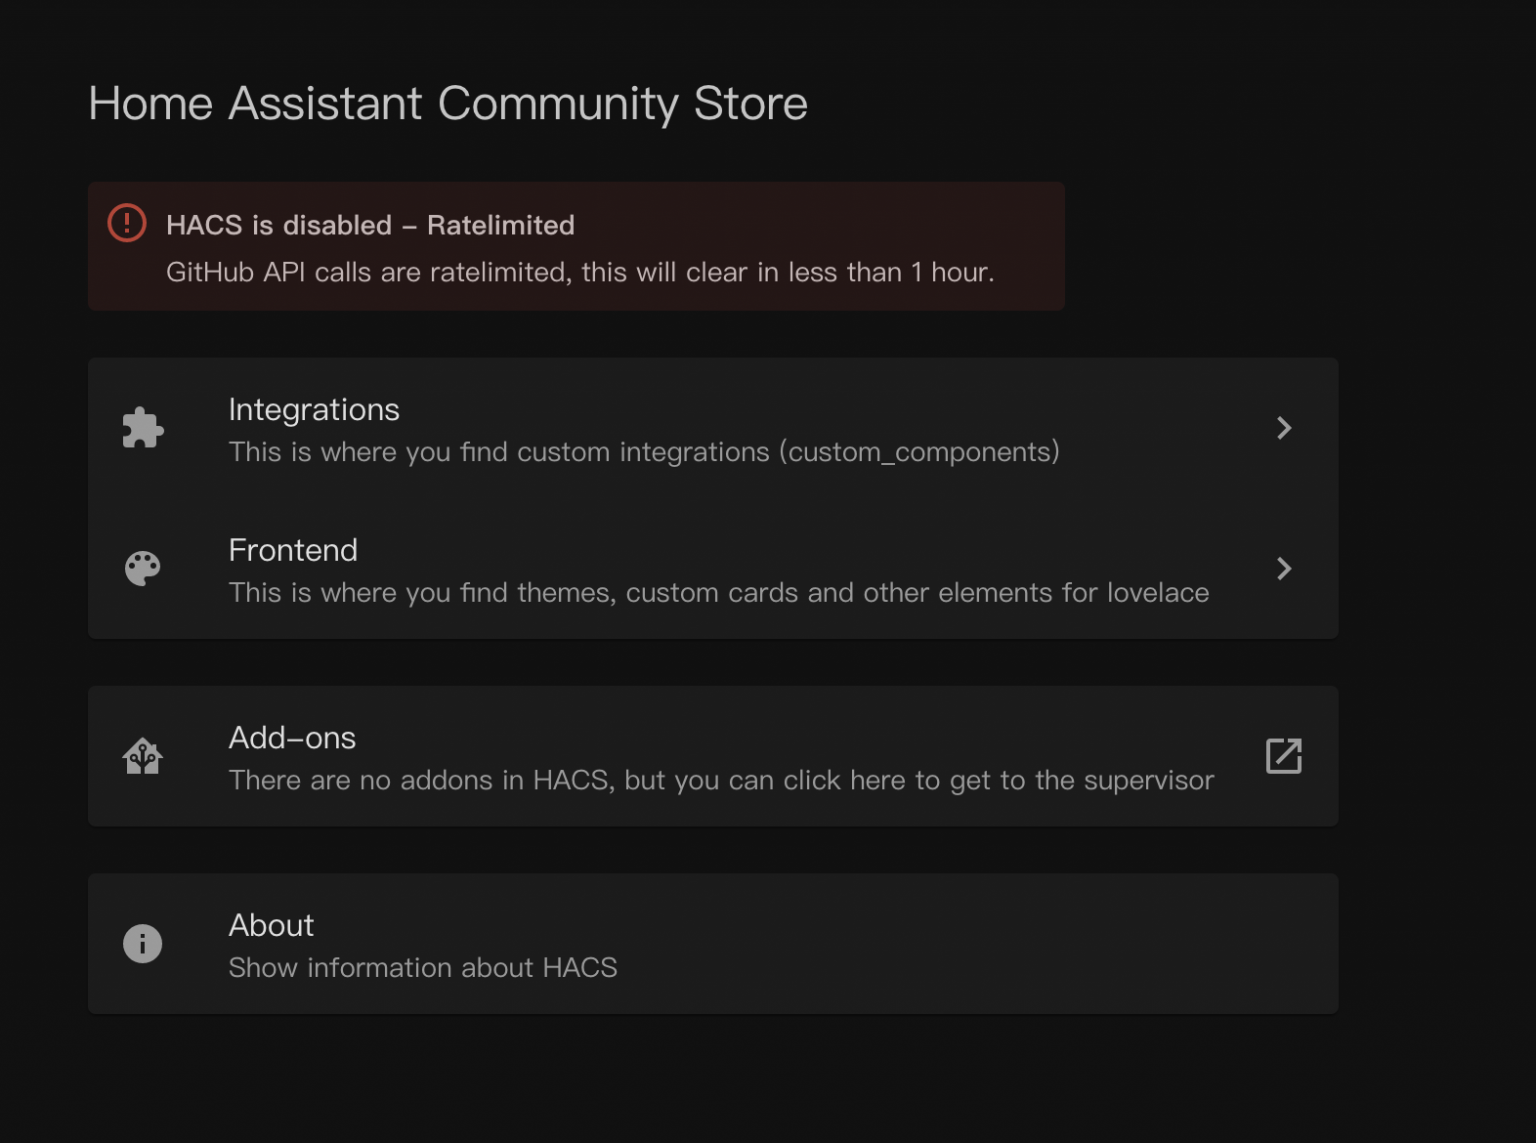1536x1143 pixels.
Task: Click the info icon next to About
Action: (141, 943)
